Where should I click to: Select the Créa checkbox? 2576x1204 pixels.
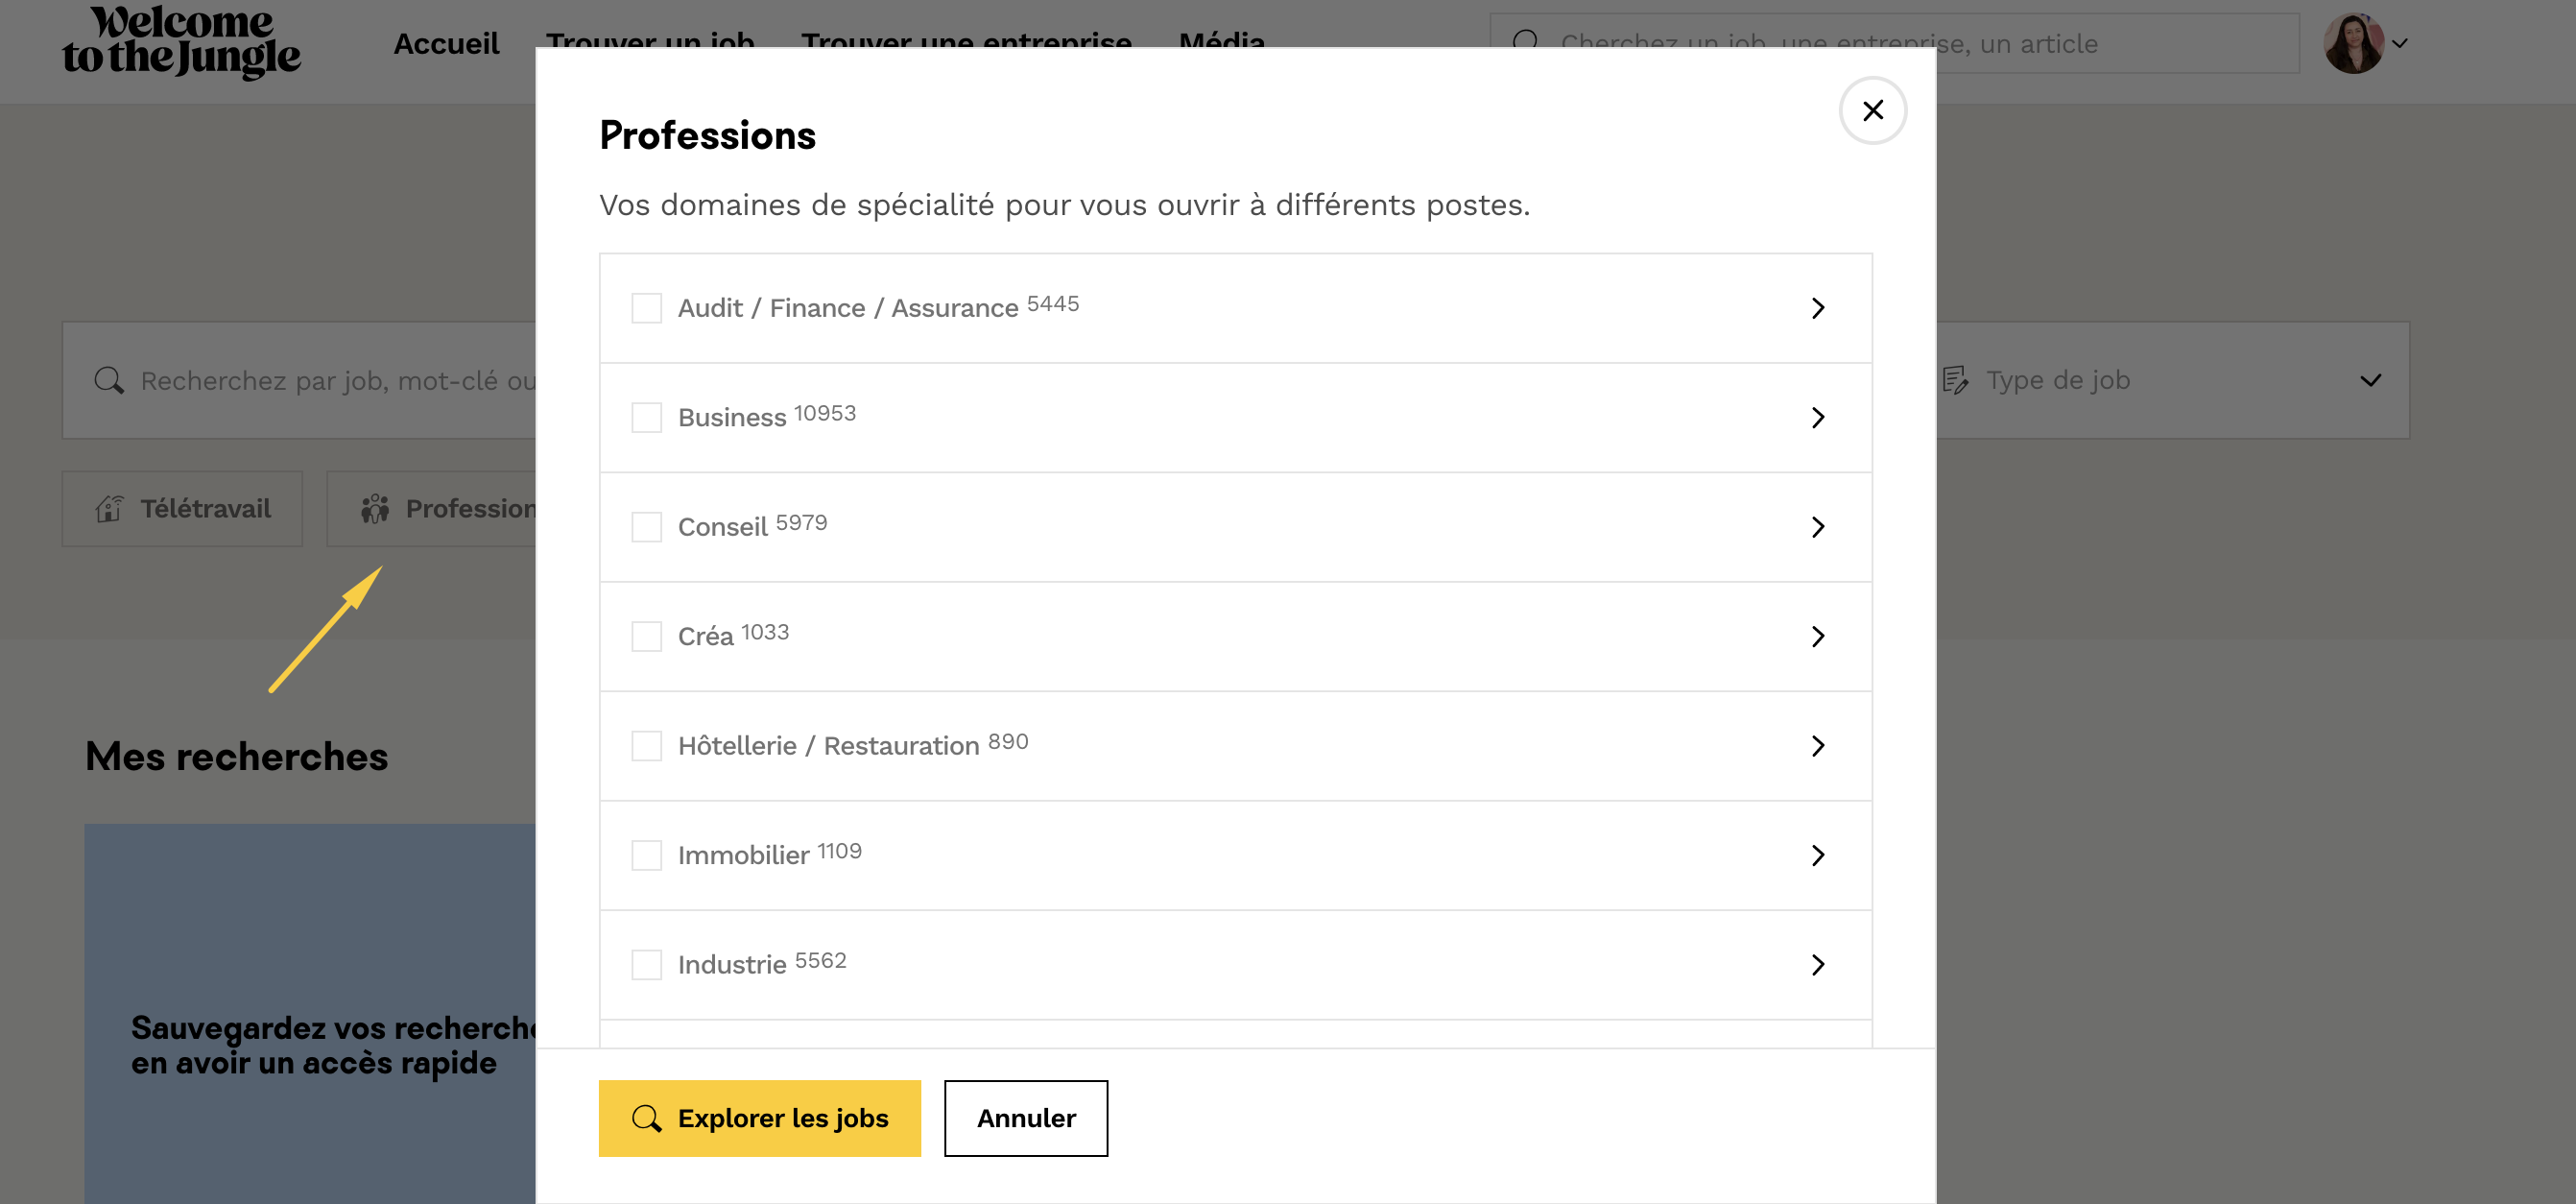(x=647, y=636)
